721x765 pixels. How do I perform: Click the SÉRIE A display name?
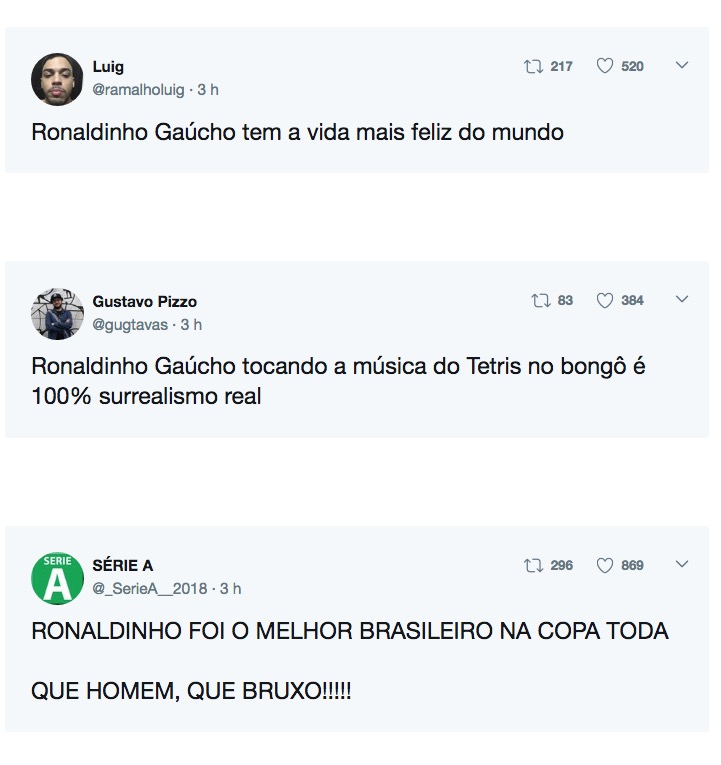(x=122, y=566)
